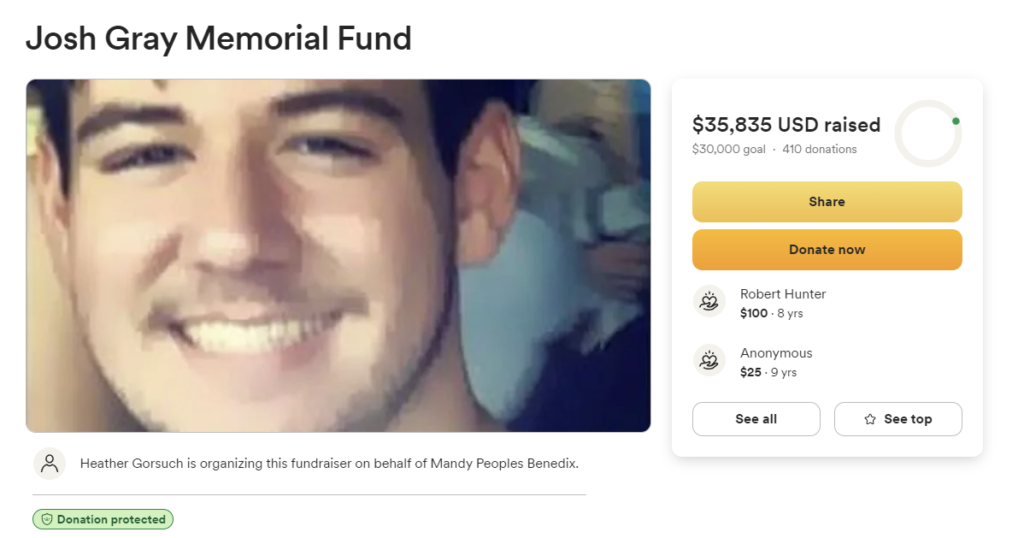The image size is (1024, 538).
Task: Click the $30,000 goal text
Action: click(x=729, y=149)
